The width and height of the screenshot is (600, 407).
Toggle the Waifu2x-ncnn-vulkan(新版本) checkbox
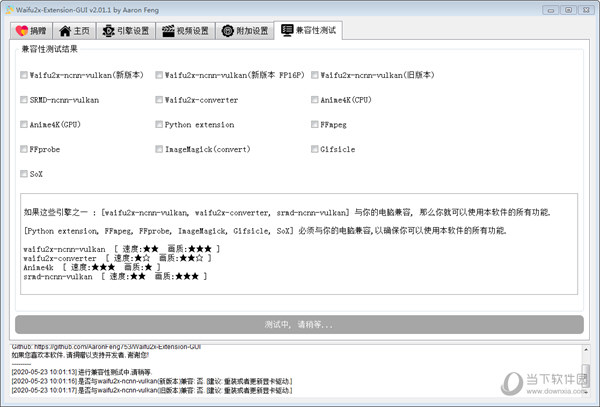tap(24, 75)
